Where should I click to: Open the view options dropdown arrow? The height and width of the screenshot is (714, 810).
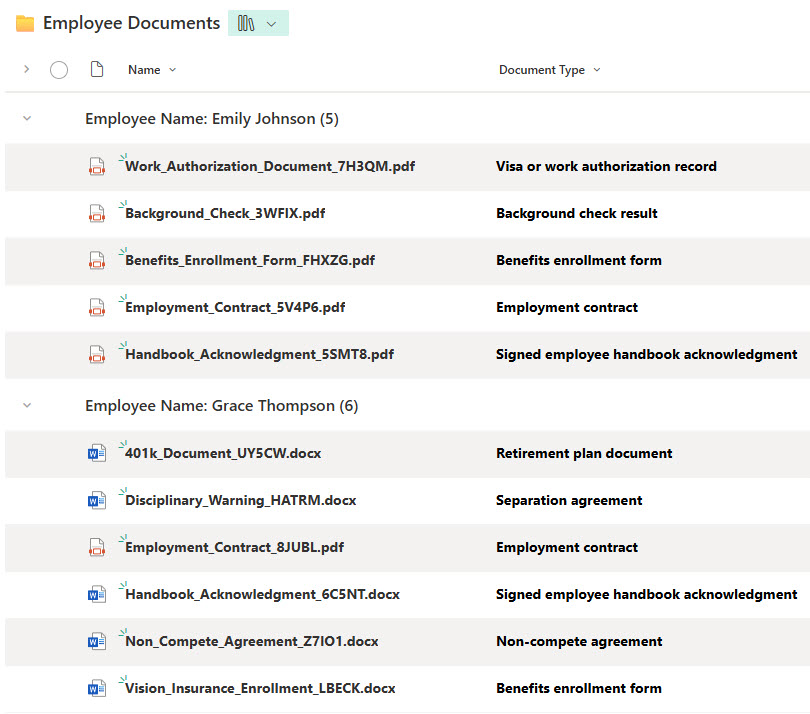[x=271, y=24]
